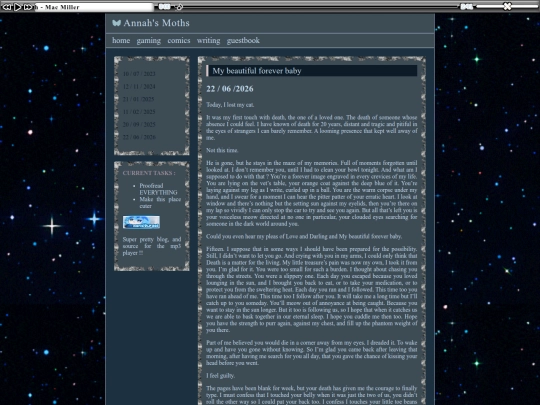Click the 'I feel guilty.' line
The image size is (540, 405).
[x=220, y=376]
